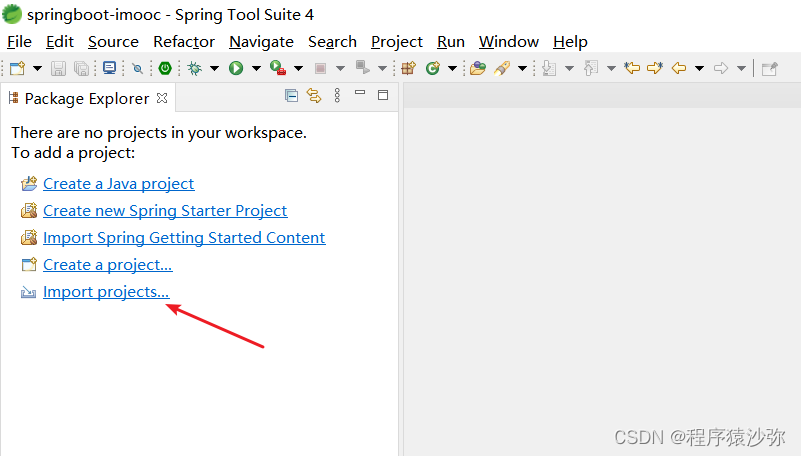Click the Next Edit Location arrow icon
Image resolution: width=801 pixels, height=456 pixels.
click(655, 68)
